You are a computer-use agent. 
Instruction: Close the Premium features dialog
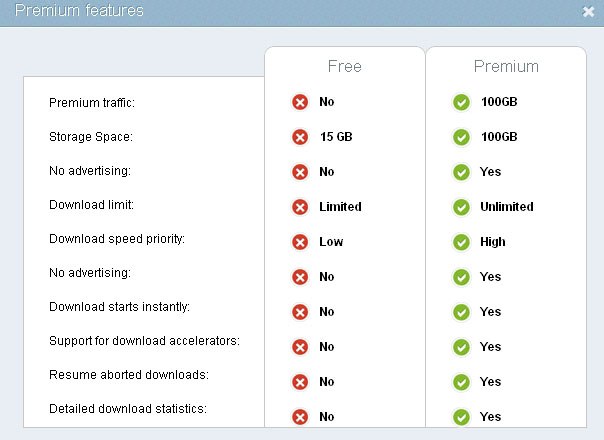pos(588,12)
